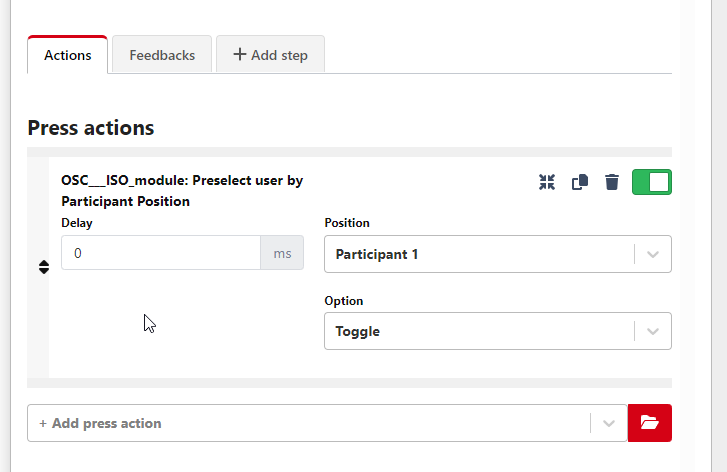The height and width of the screenshot is (472, 727).
Task: Expand the Add press action chevron
Action: [608, 423]
